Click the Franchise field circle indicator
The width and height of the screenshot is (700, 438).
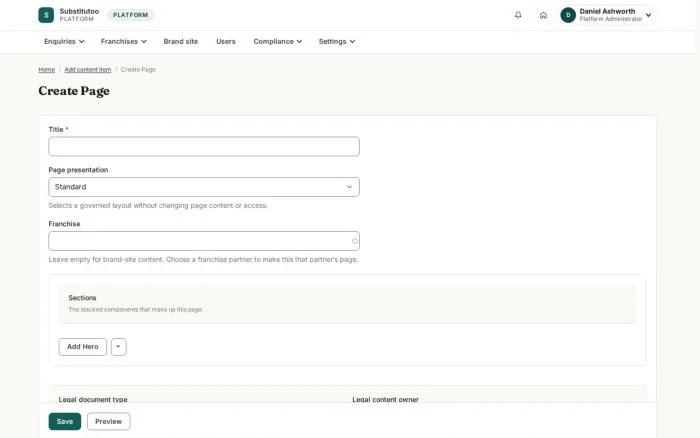coord(354,241)
